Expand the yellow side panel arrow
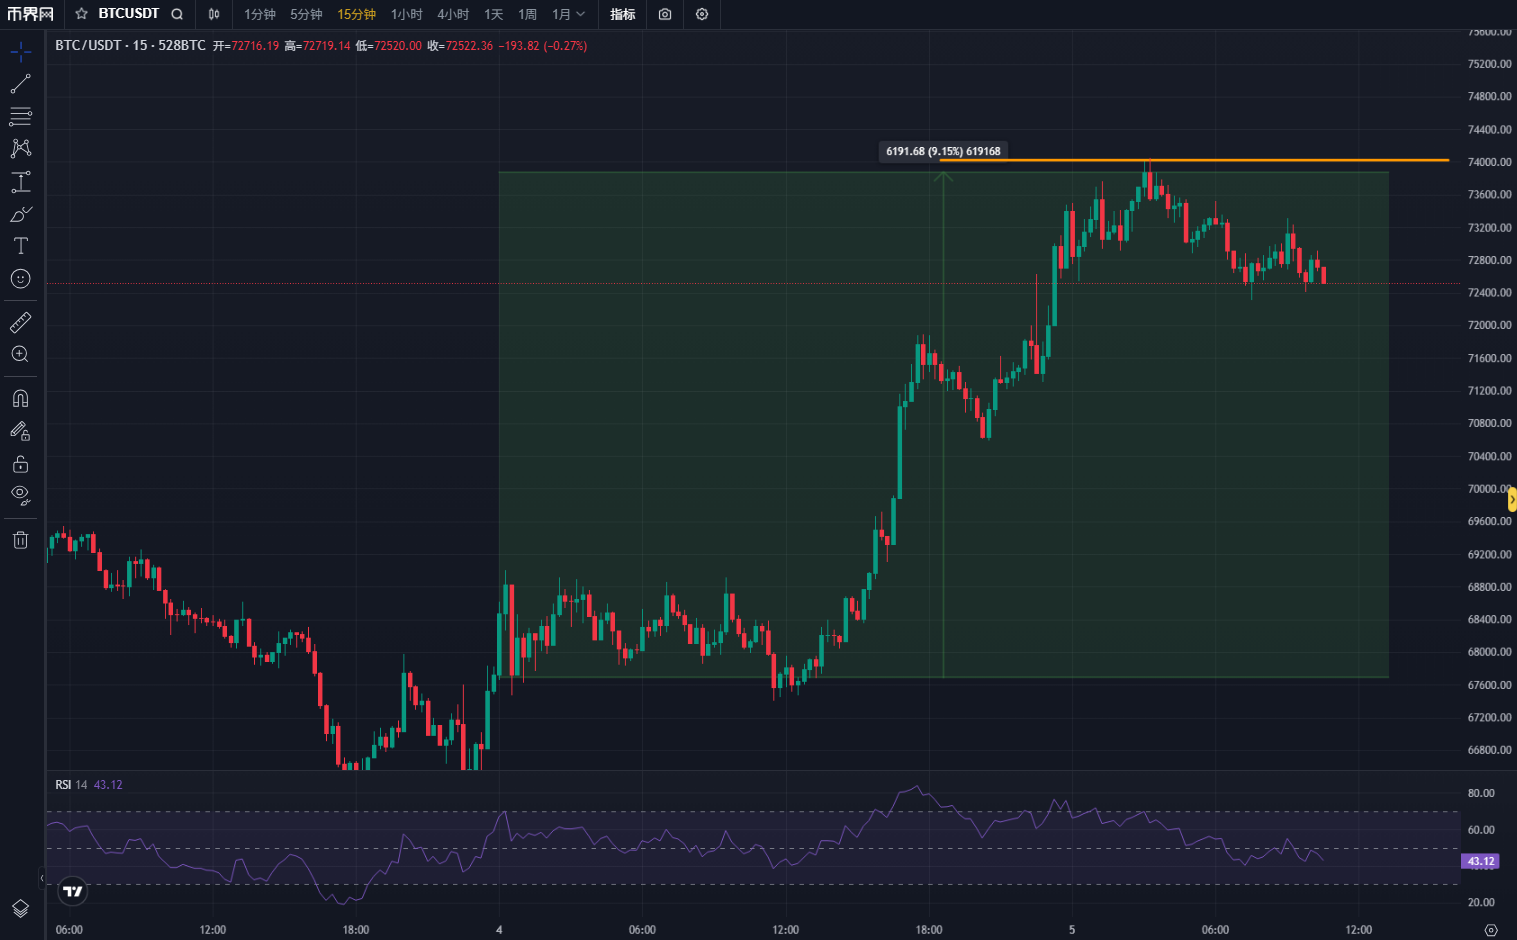 click(1511, 499)
